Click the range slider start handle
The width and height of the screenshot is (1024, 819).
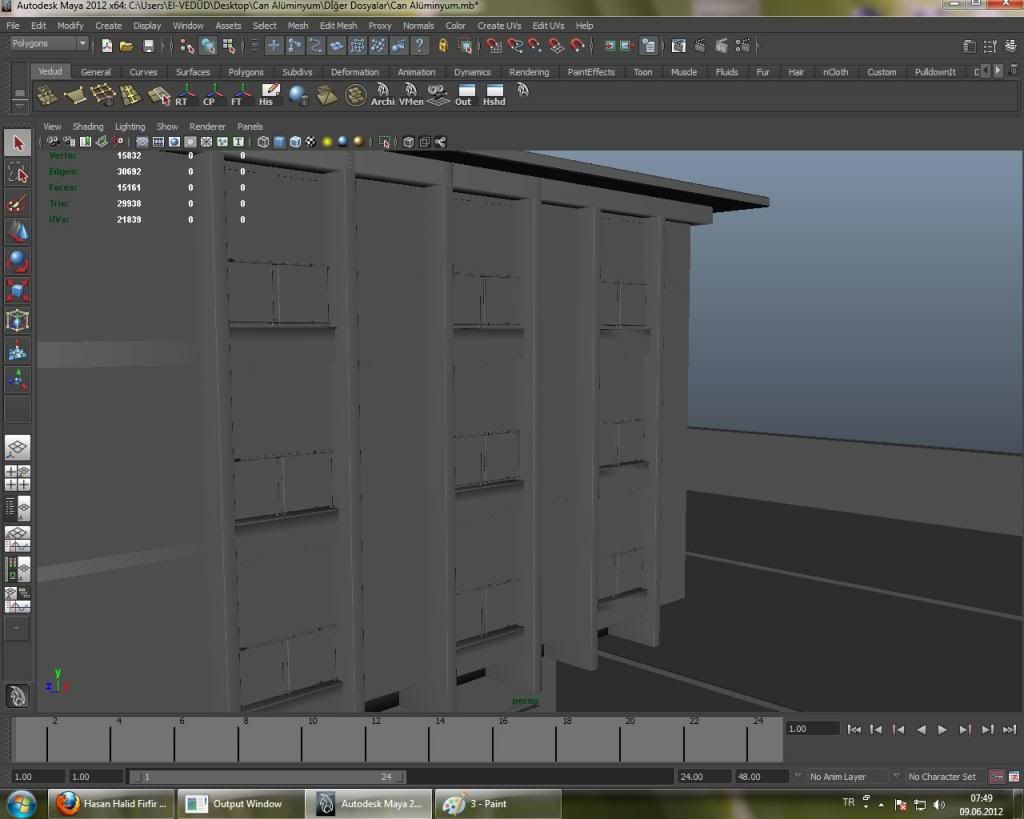(136, 777)
